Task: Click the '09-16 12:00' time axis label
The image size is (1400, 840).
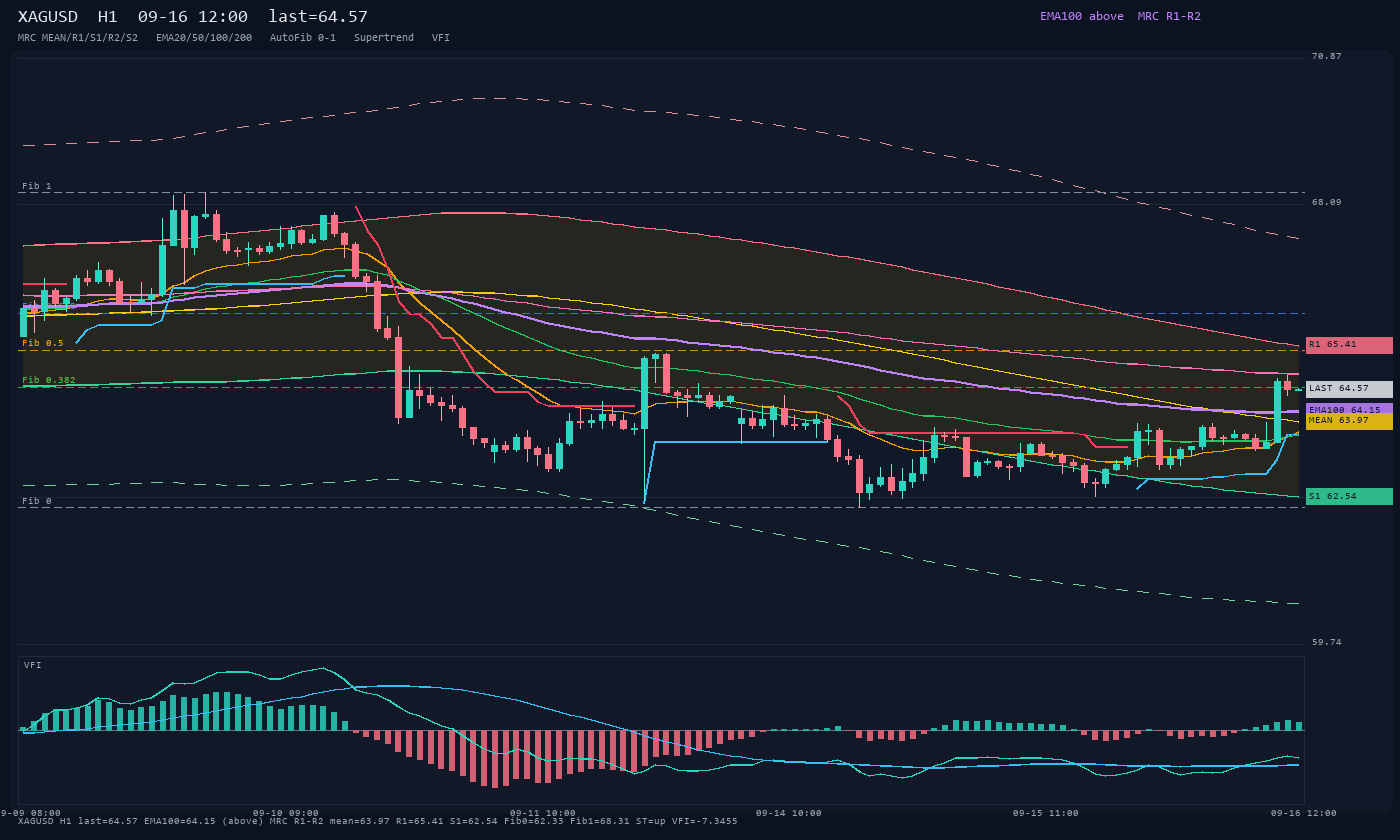Action: tap(1304, 813)
